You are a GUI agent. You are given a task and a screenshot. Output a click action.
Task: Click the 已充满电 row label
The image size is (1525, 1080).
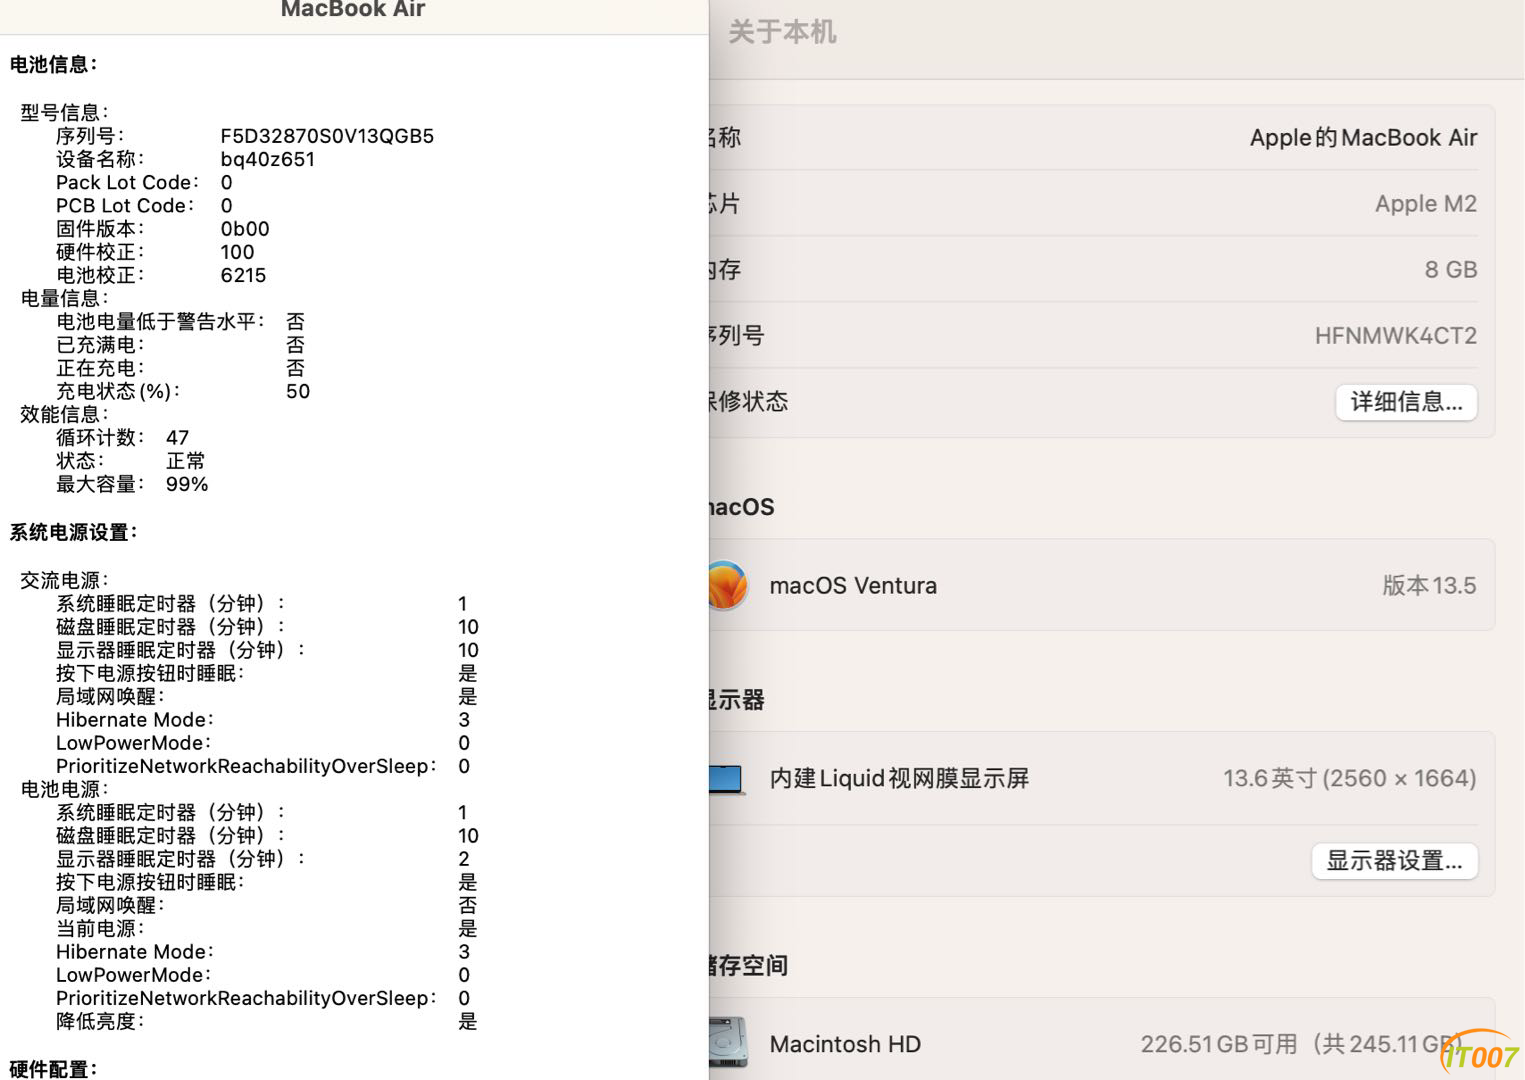[x=100, y=345]
